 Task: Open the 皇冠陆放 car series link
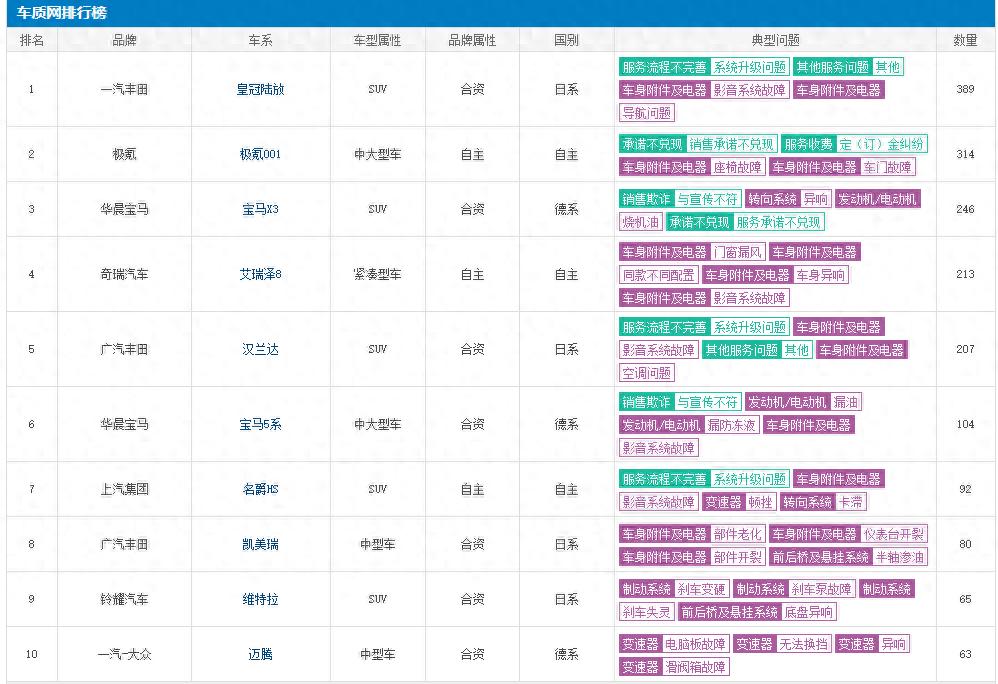click(x=260, y=89)
